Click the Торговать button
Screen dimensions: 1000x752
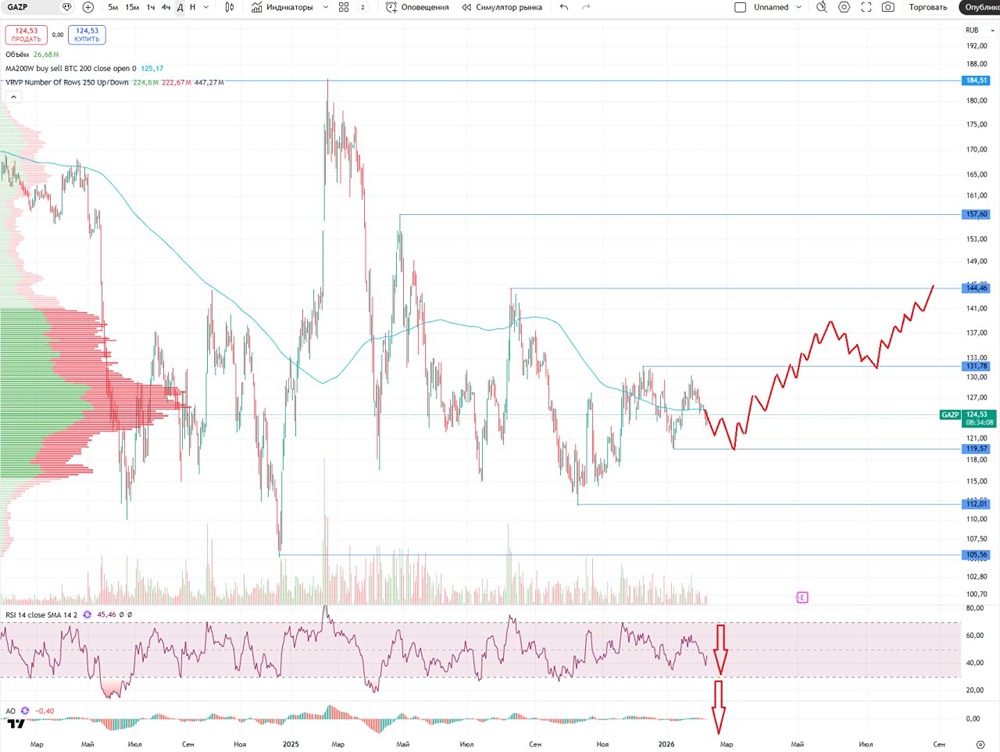point(928,8)
